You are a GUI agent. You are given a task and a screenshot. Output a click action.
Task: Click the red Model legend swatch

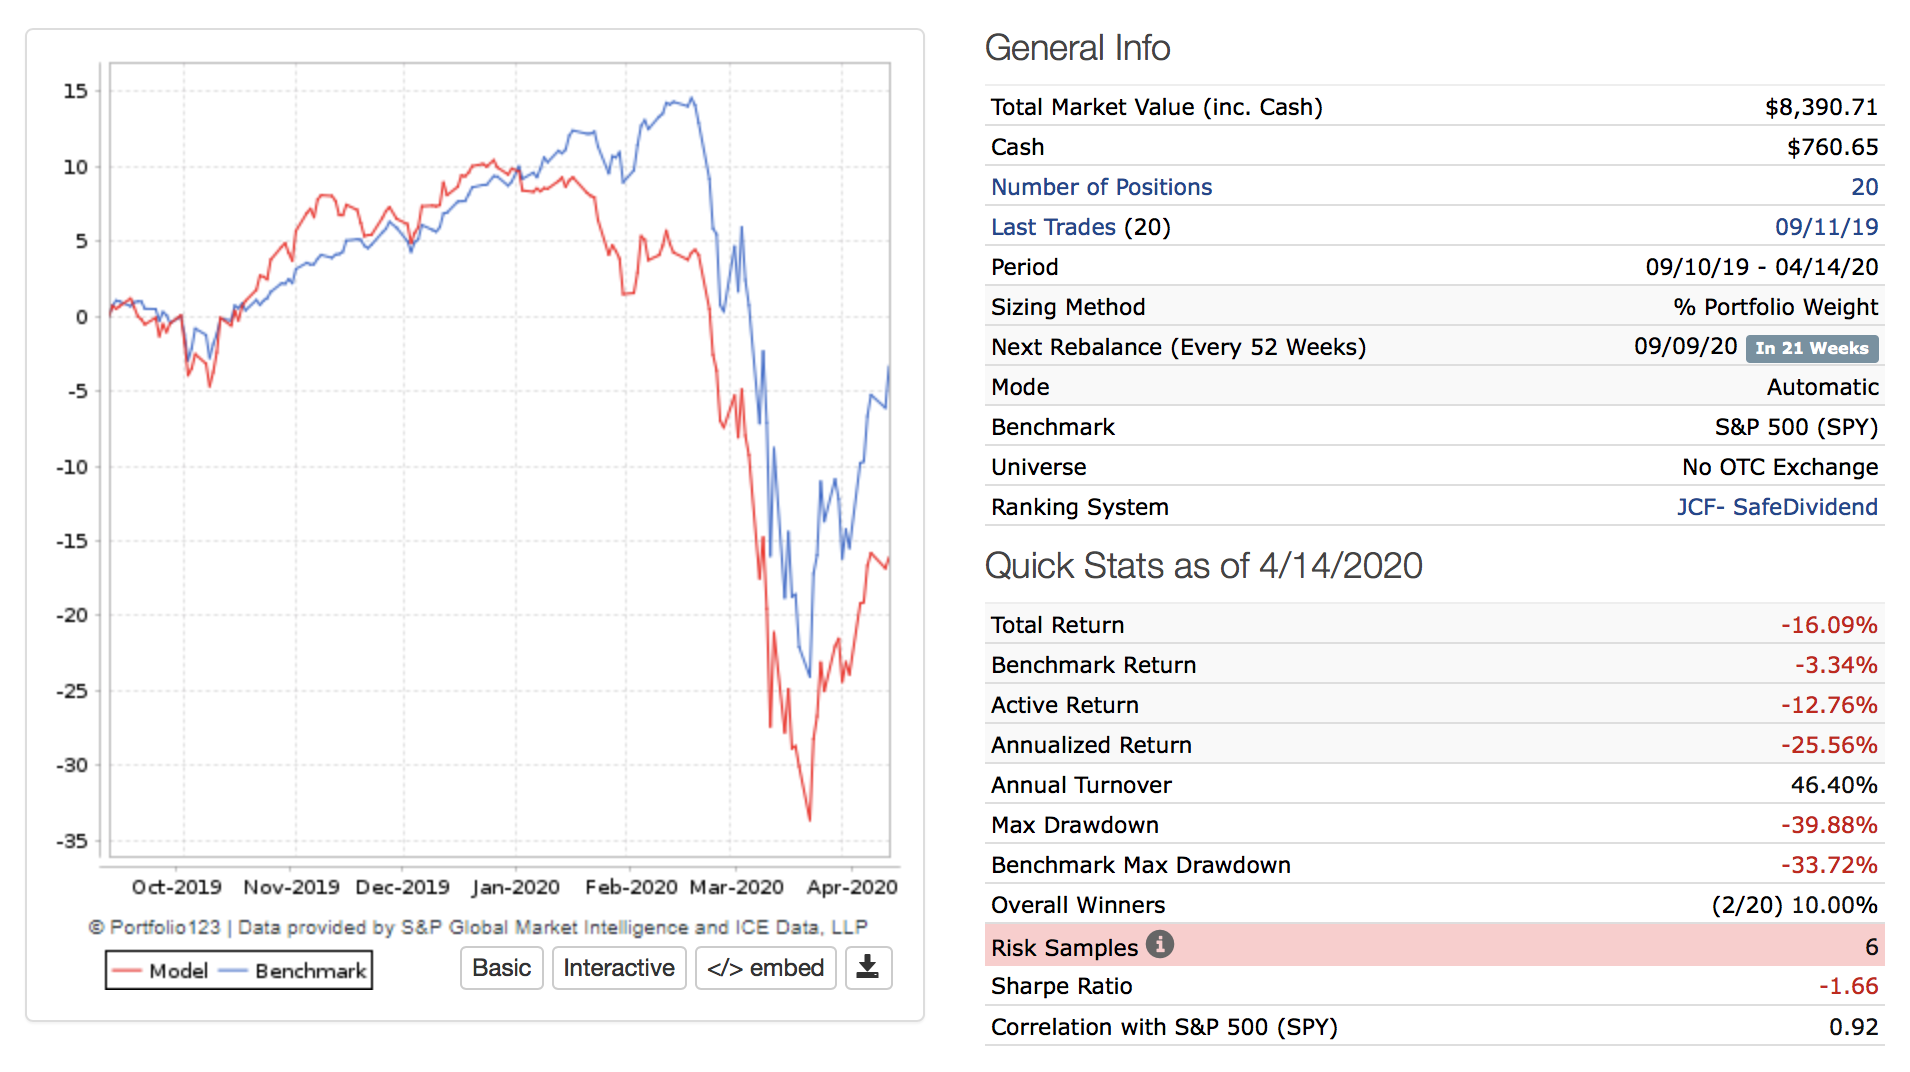(x=127, y=971)
